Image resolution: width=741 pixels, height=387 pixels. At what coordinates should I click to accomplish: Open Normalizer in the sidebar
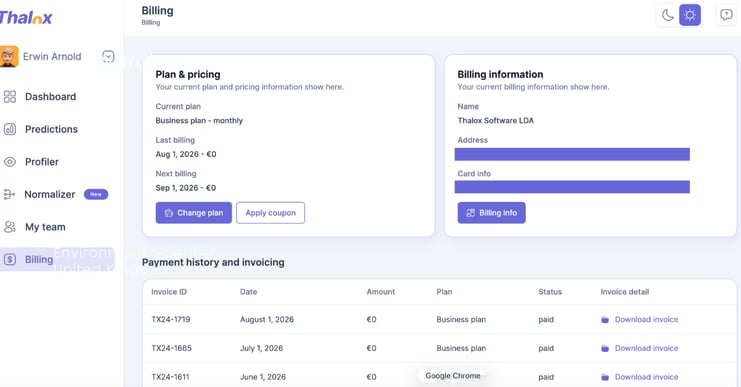(50, 194)
